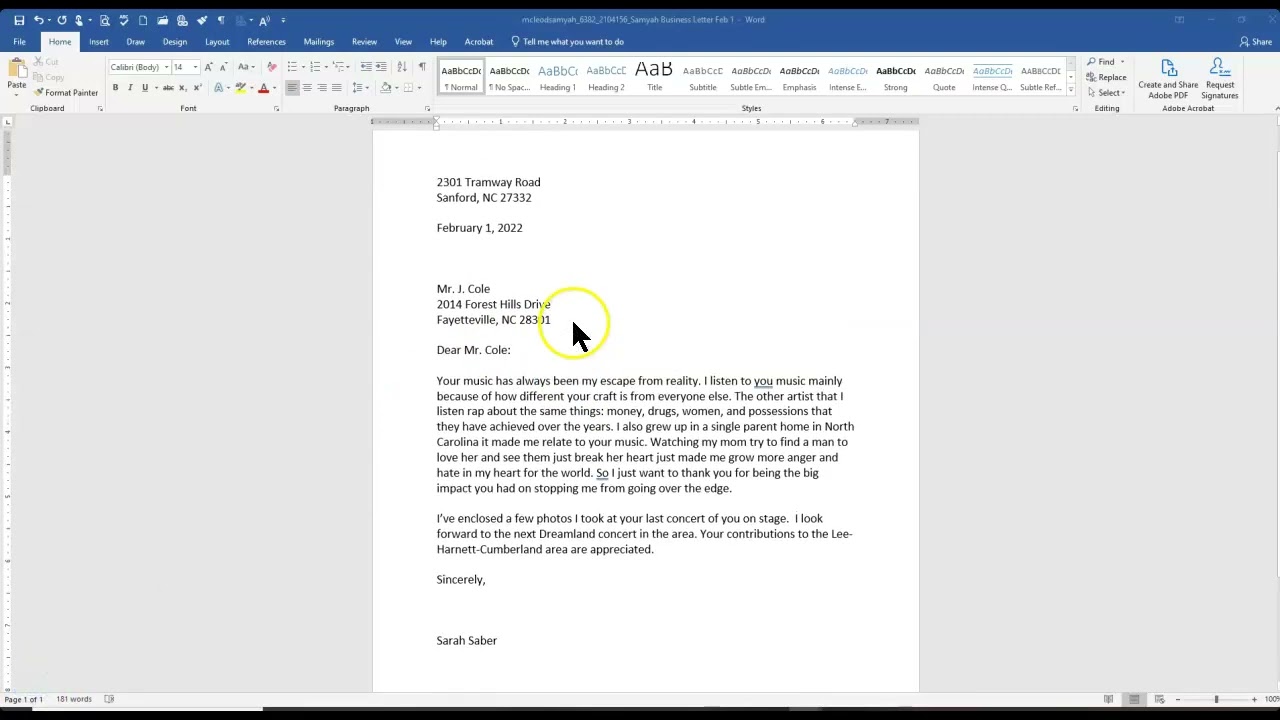The height and width of the screenshot is (720, 1280).
Task: Center the text
Action: tap(307, 88)
